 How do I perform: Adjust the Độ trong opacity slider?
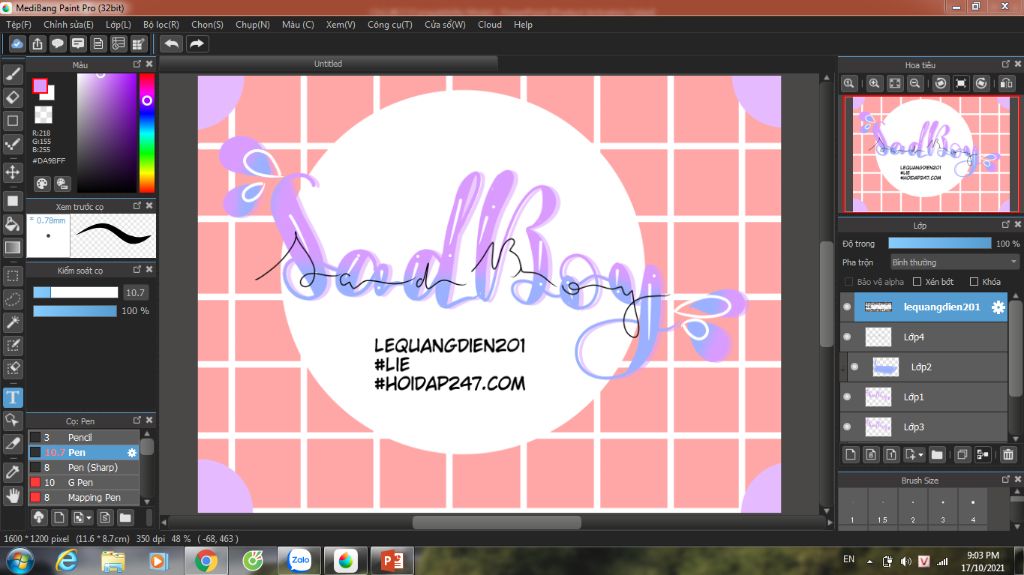pyautogui.click(x=939, y=243)
